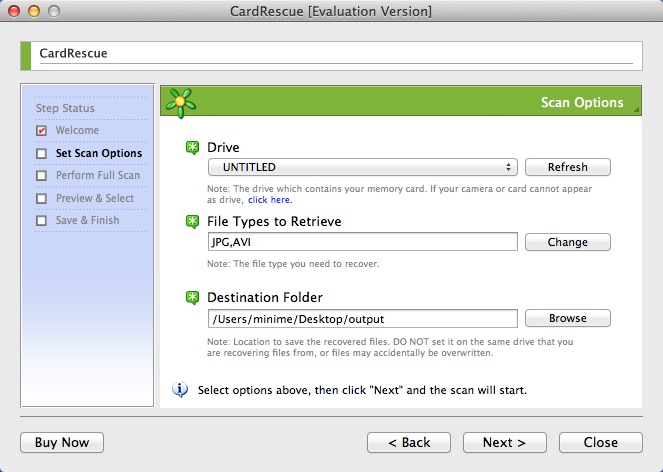Click the destination folder path field
The width and height of the screenshot is (663, 472).
point(362,319)
